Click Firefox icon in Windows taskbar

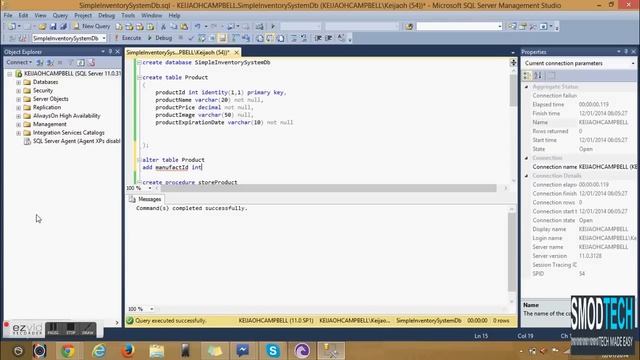pyautogui.click(x=128, y=351)
